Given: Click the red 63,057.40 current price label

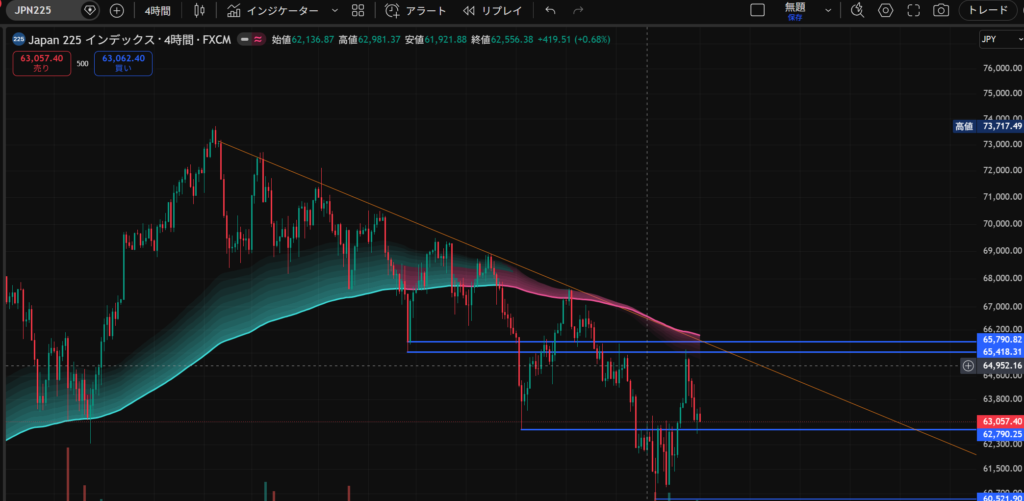Looking at the screenshot, I should point(1000,422).
